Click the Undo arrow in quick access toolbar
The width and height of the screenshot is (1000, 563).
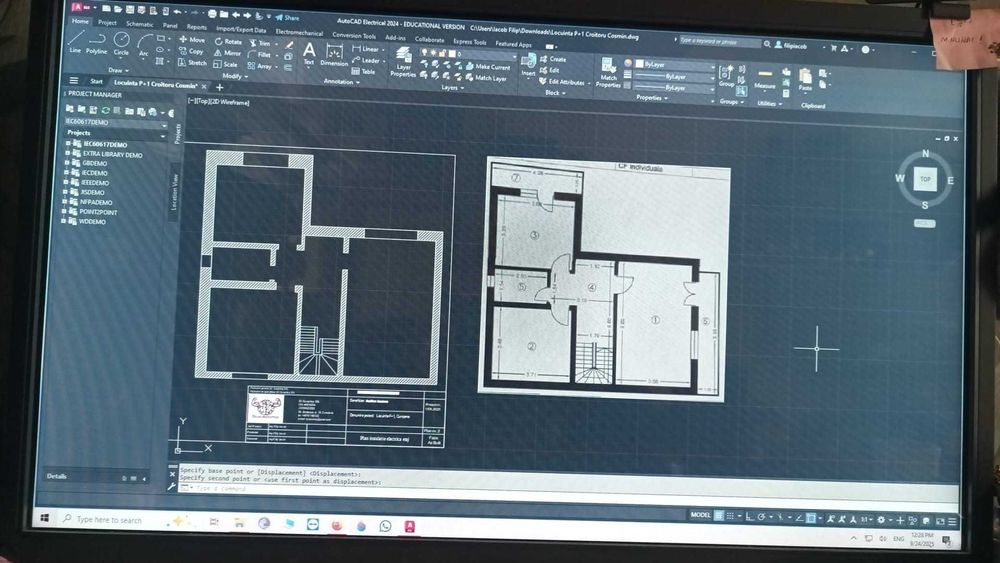(177, 11)
